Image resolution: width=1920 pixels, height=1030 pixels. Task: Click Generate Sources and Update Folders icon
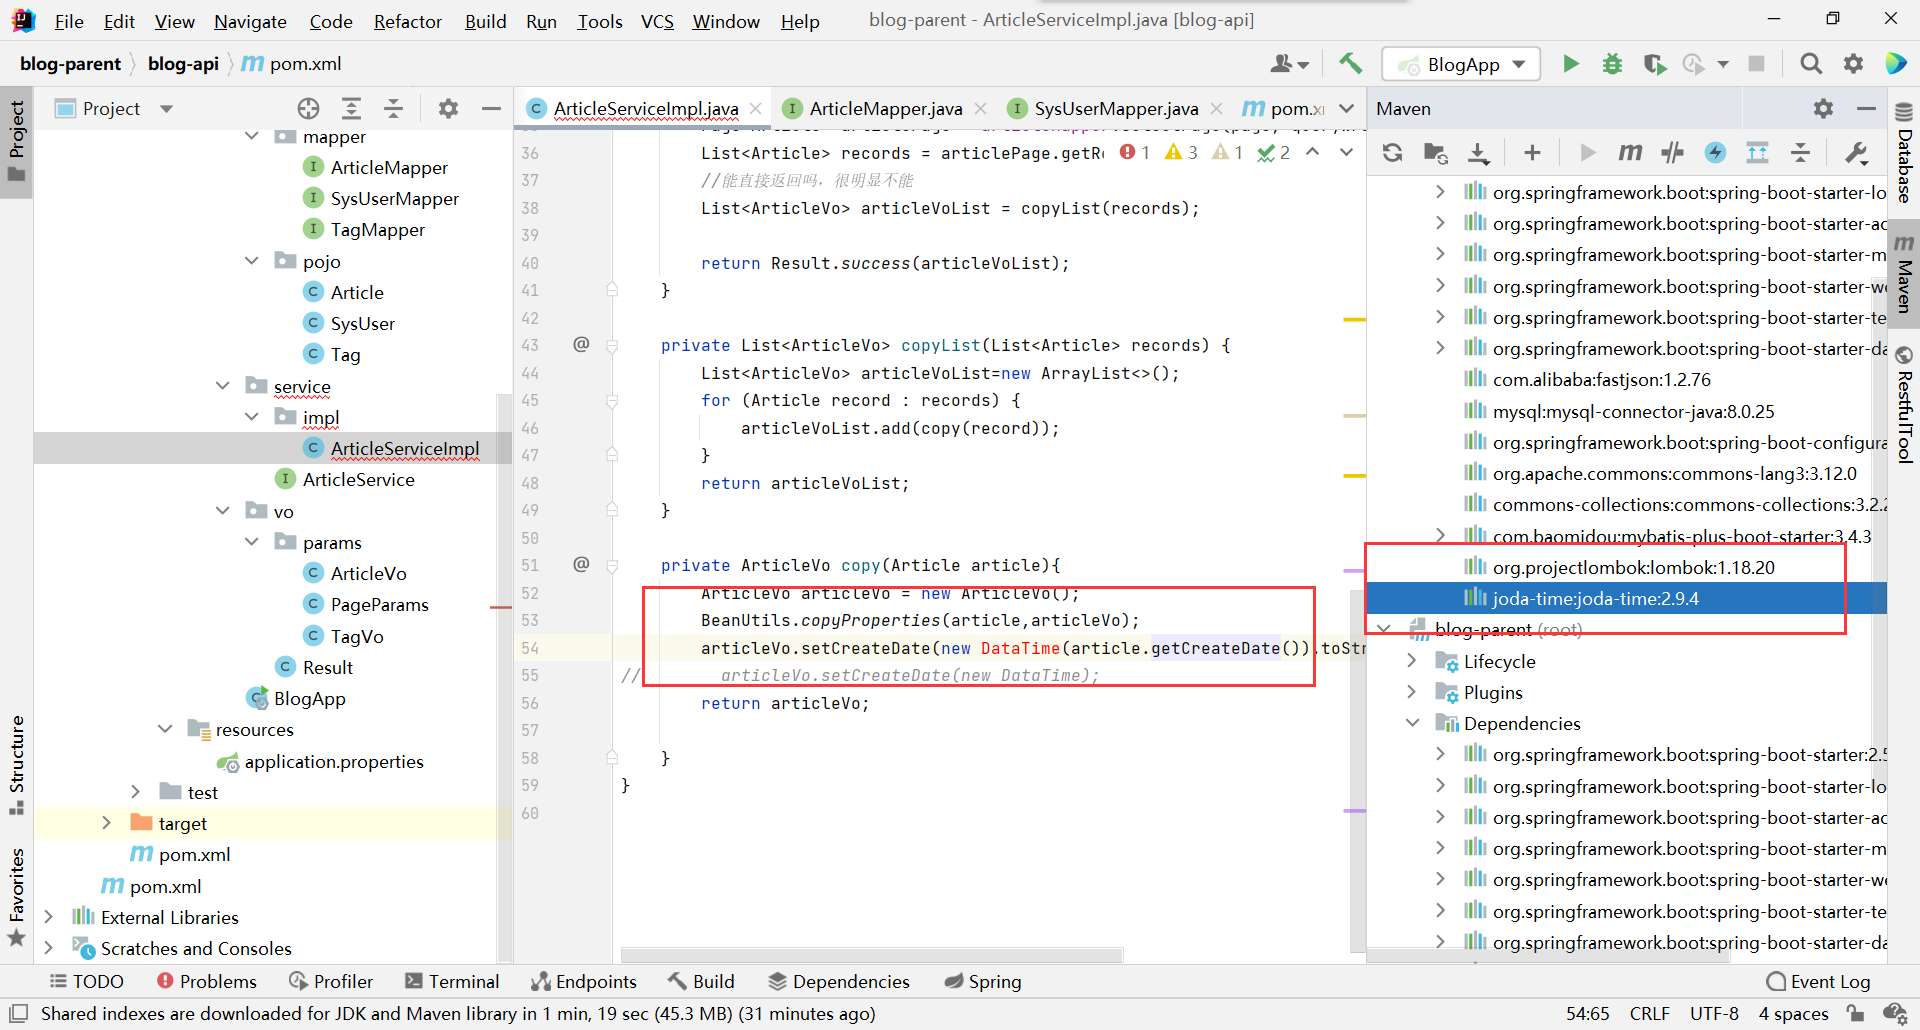point(1435,152)
